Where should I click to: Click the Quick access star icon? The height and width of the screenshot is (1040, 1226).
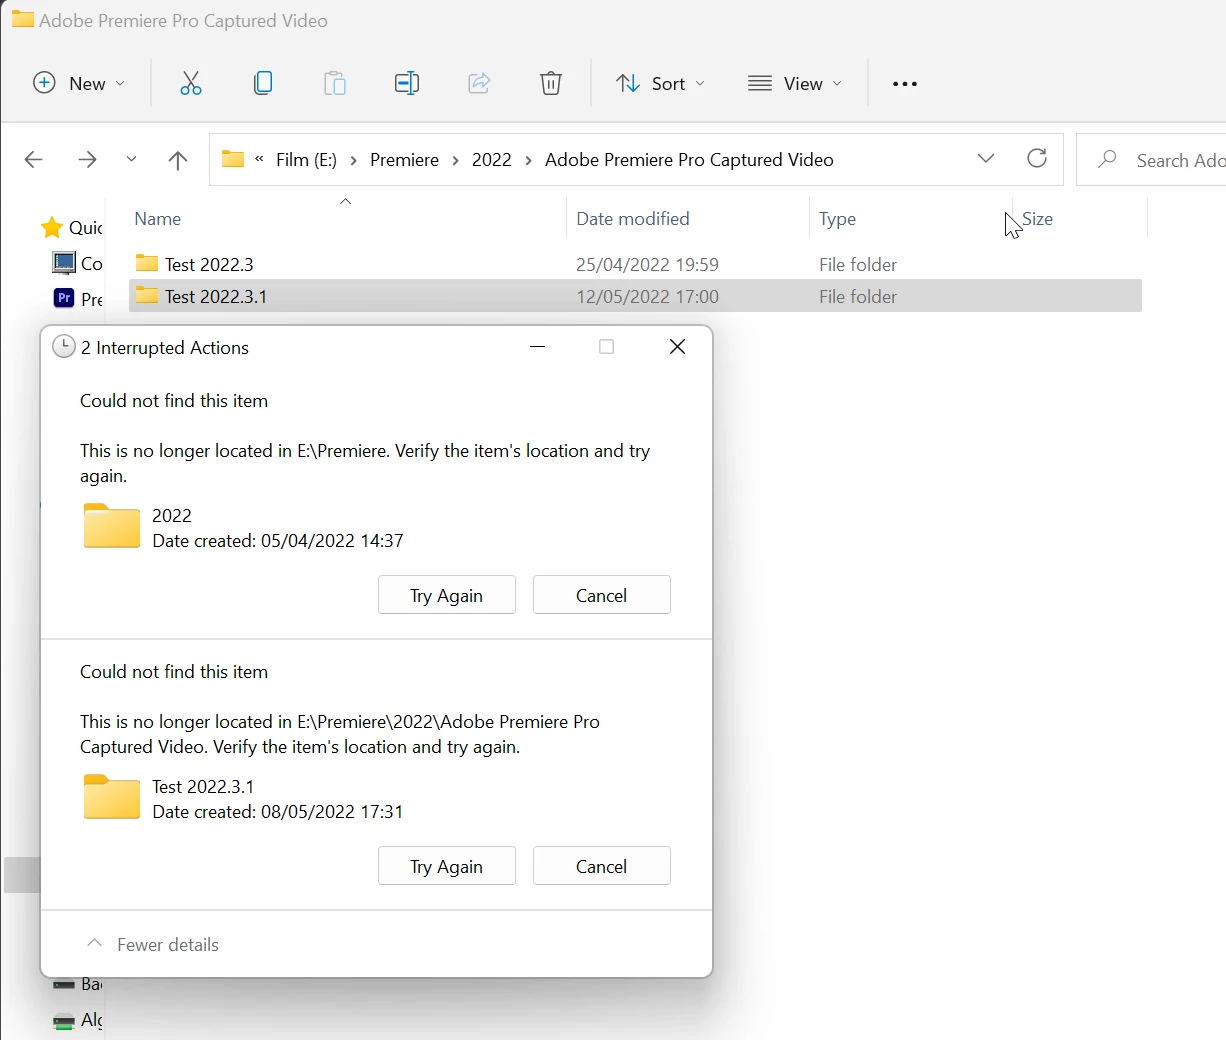(x=52, y=228)
